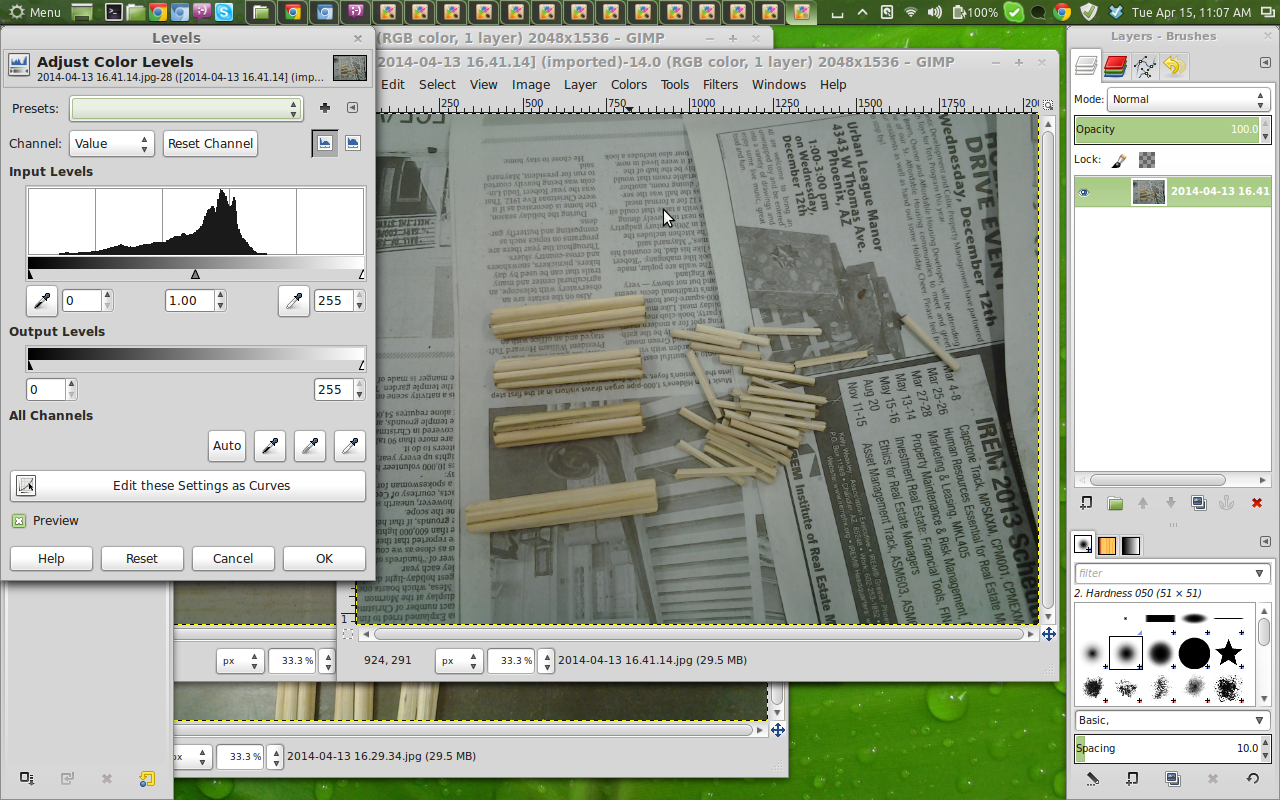Switch histogram to logarithmic scale

coord(352,143)
